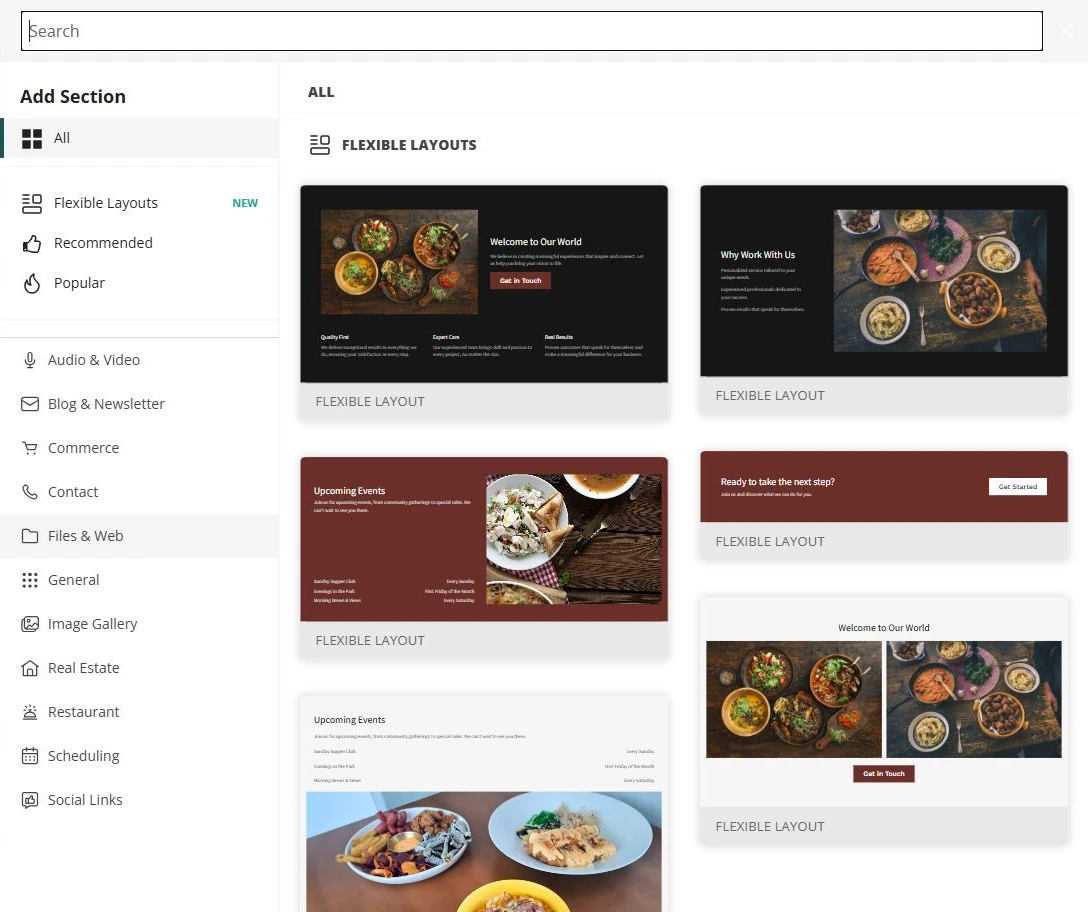Select the Contact category

click(x=140, y=492)
